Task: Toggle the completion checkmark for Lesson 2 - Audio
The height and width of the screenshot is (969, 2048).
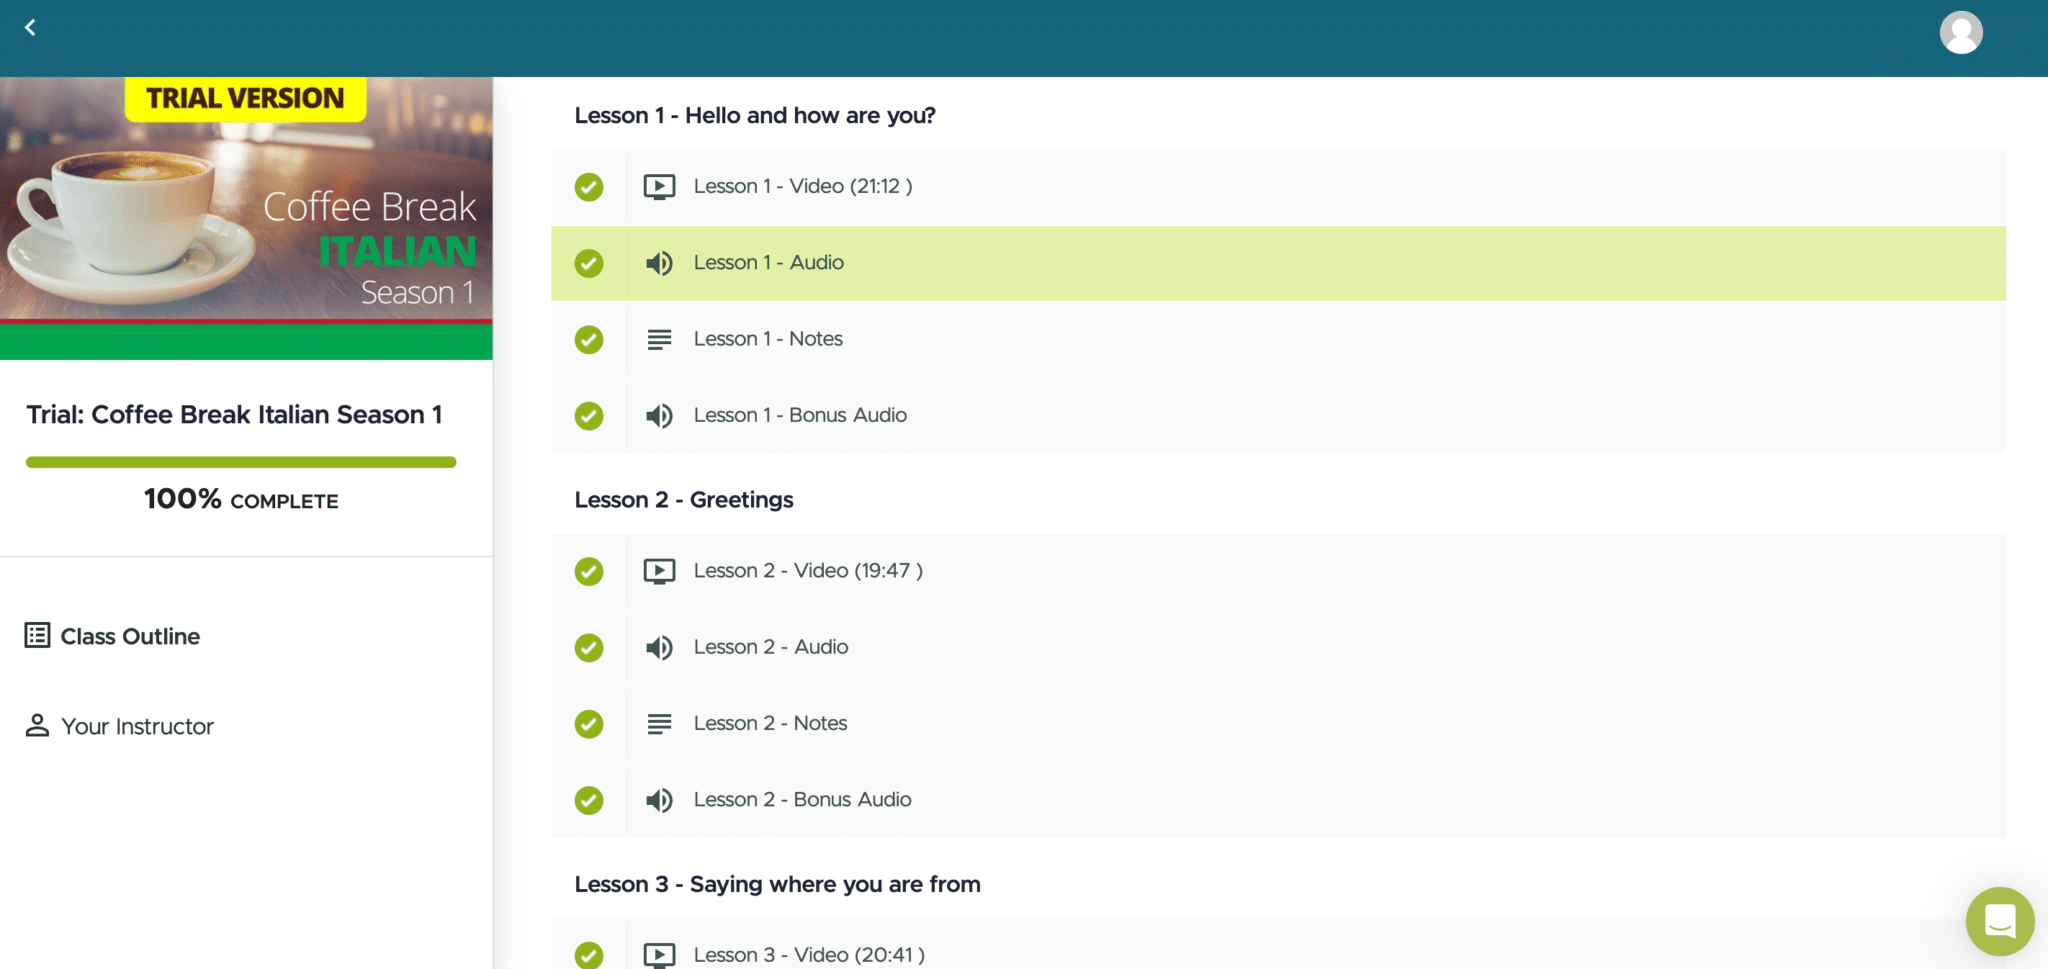Action: (589, 648)
